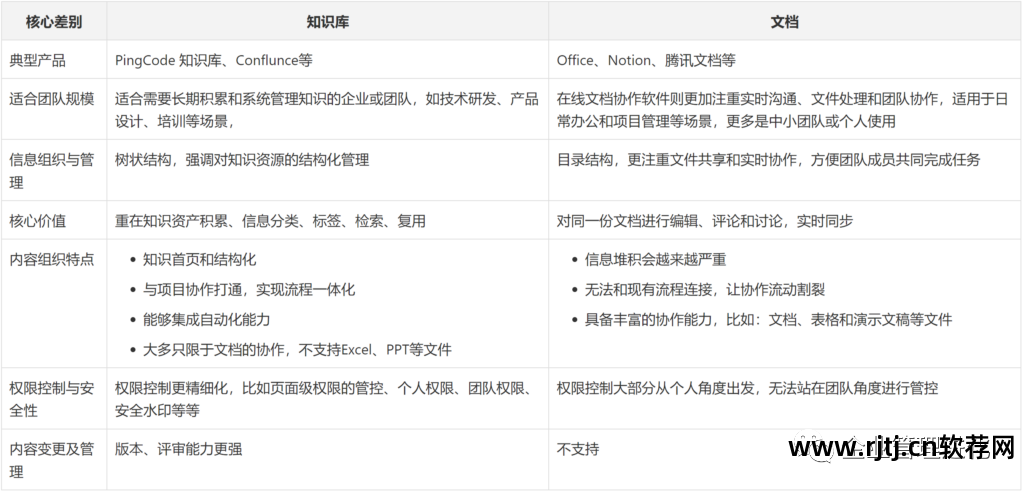Click the 知识首页和结构化 bullet item
The width and height of the screenshot is (1024, 493).
[199, 259]
